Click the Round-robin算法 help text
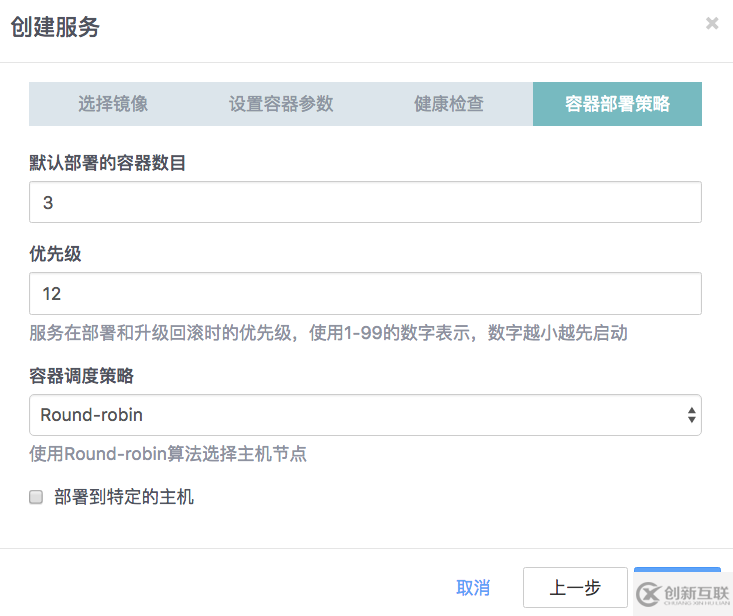Viewport: 733px width, 616px height. click(x=168, y=454)
